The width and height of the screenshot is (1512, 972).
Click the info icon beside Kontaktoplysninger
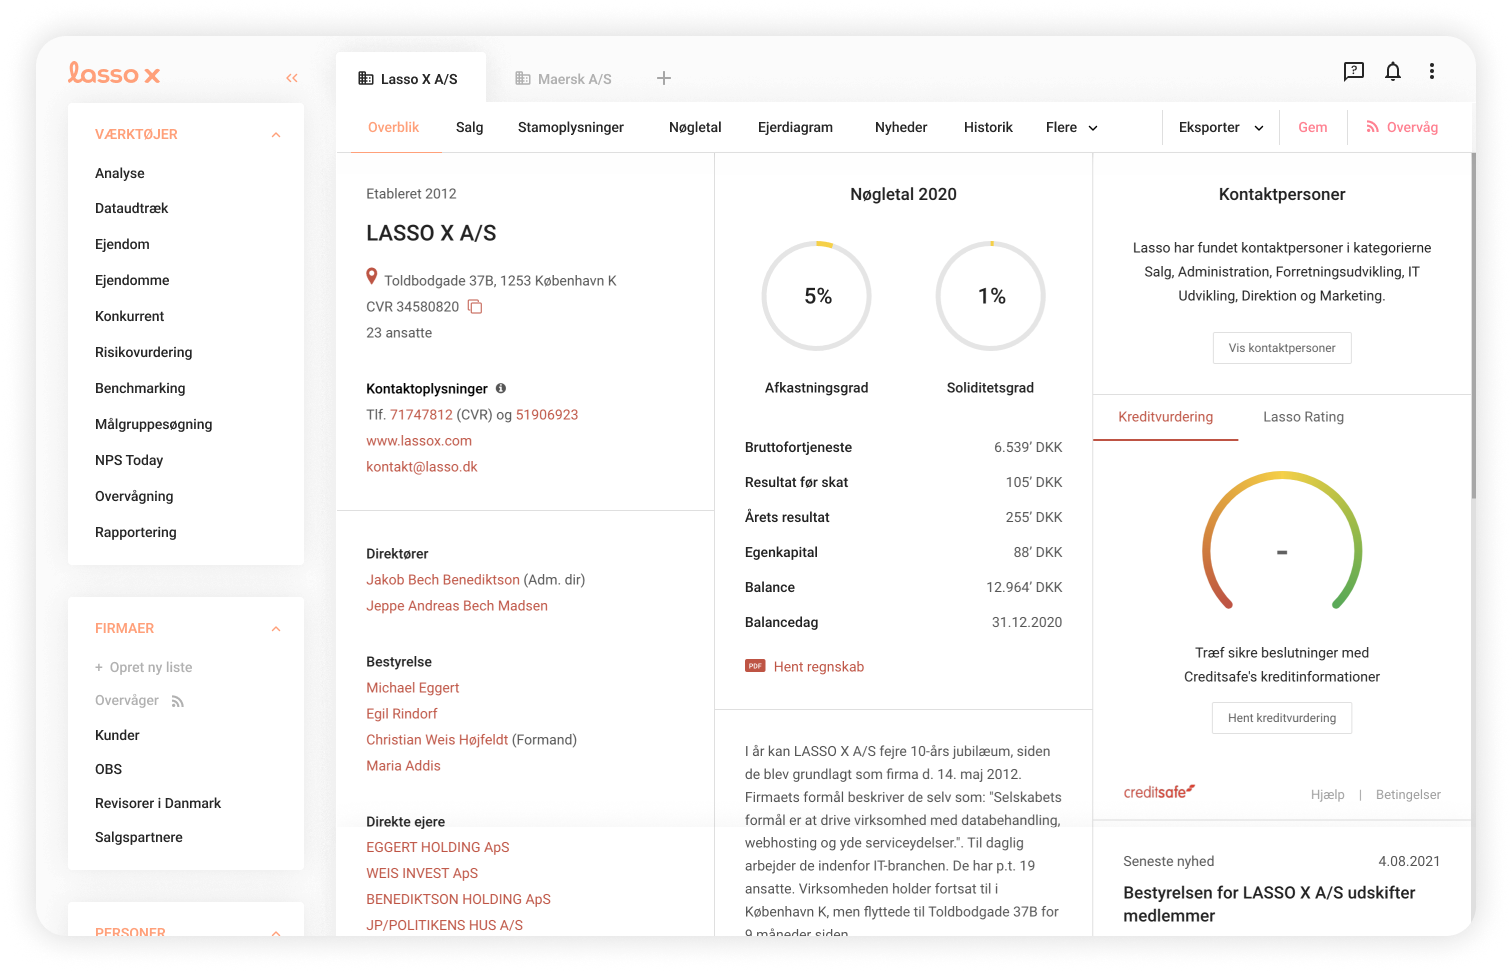[501, 388]
